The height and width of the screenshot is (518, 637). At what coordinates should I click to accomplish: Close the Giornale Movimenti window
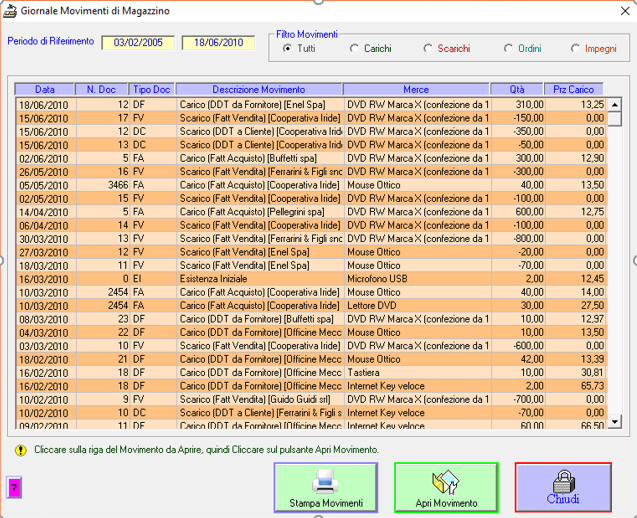[625, 11]
